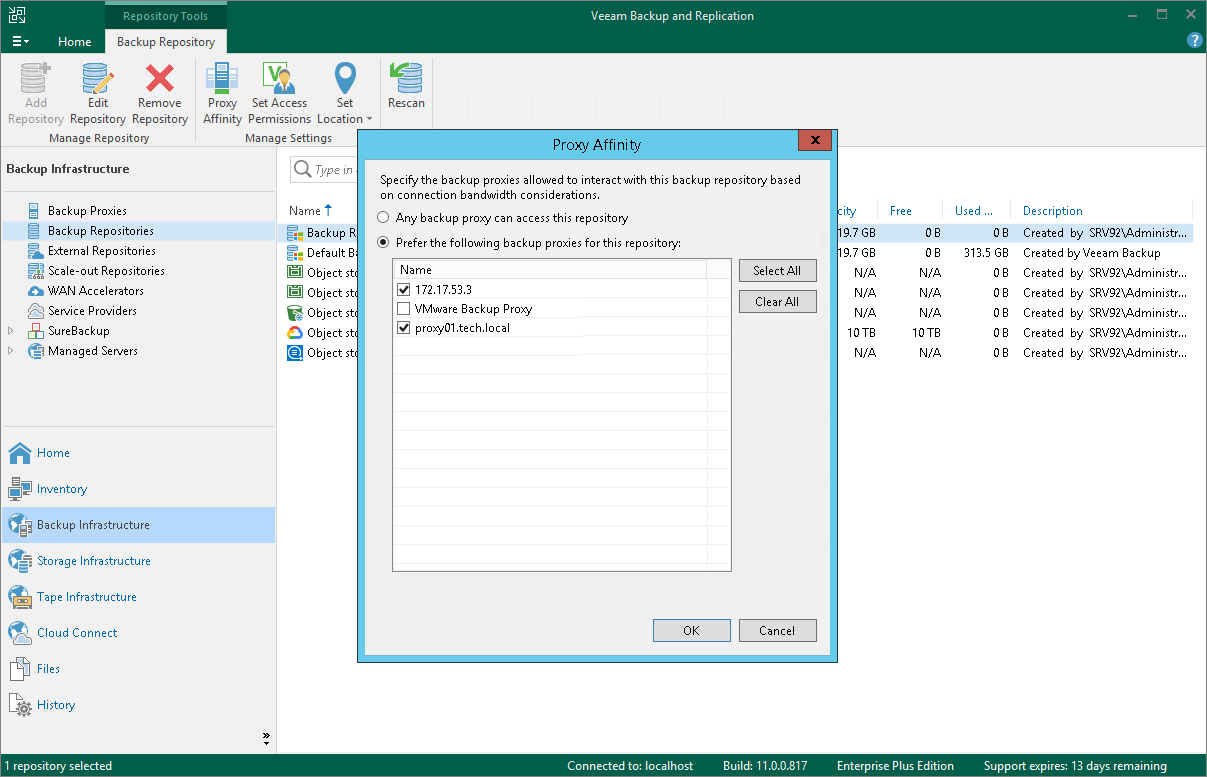Sort by the Description column header
The height and width of the screenshot is (777, 1207).
point(1053,211)
